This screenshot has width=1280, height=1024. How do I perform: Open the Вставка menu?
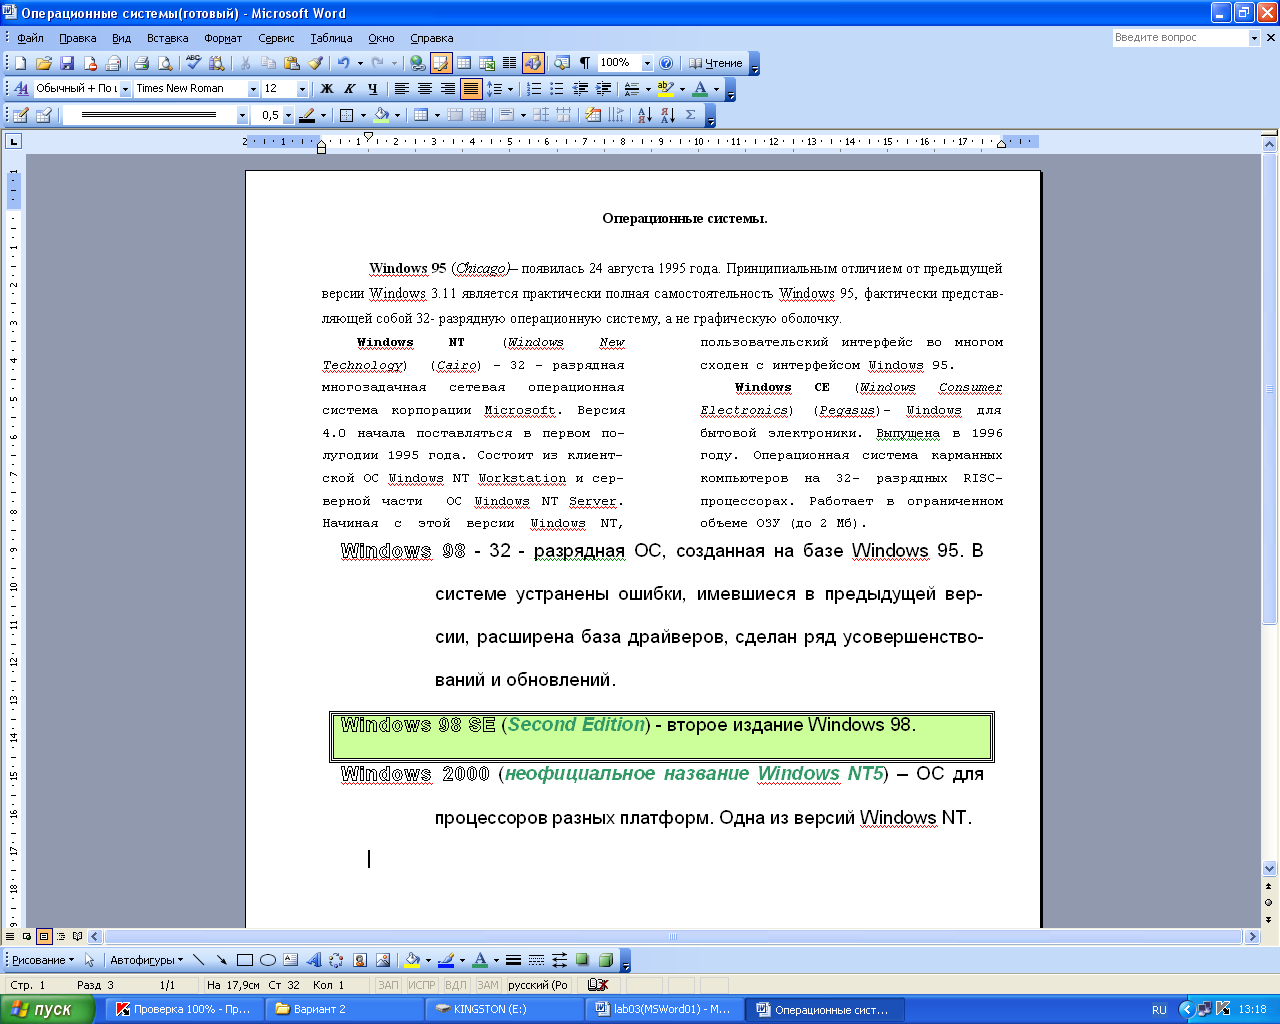pos(167,38)
